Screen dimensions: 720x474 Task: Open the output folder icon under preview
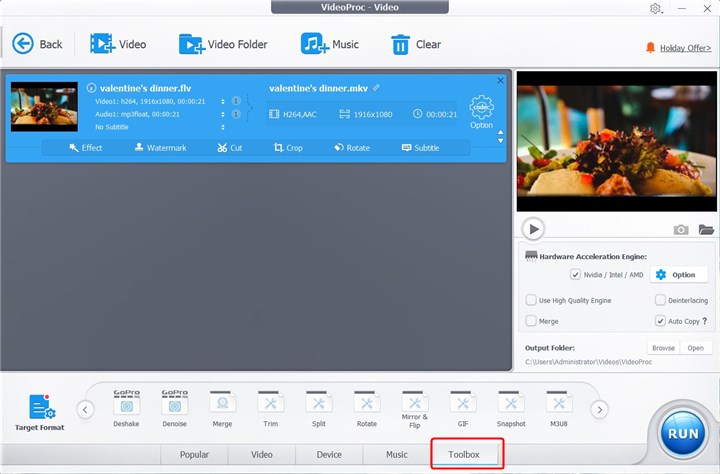click(706, 229)
